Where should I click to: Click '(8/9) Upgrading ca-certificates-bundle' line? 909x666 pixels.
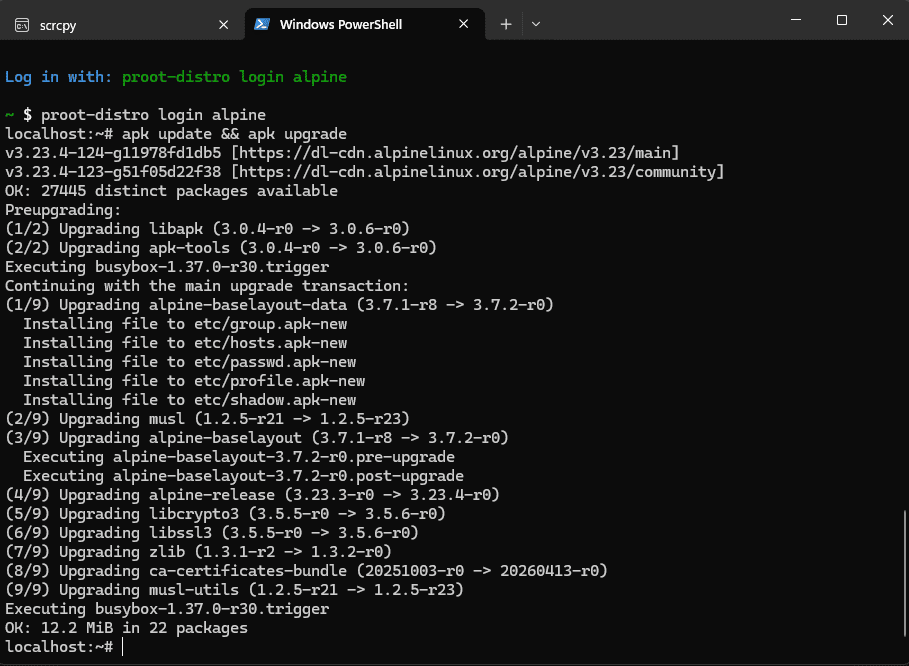pyautogui.click(x=307, y=571)
